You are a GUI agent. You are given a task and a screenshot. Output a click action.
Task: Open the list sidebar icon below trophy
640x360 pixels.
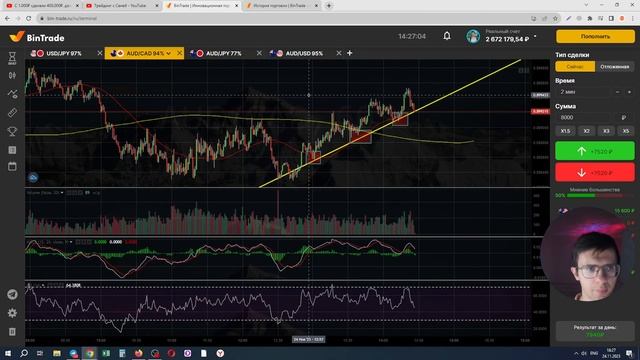coord(12,150)
